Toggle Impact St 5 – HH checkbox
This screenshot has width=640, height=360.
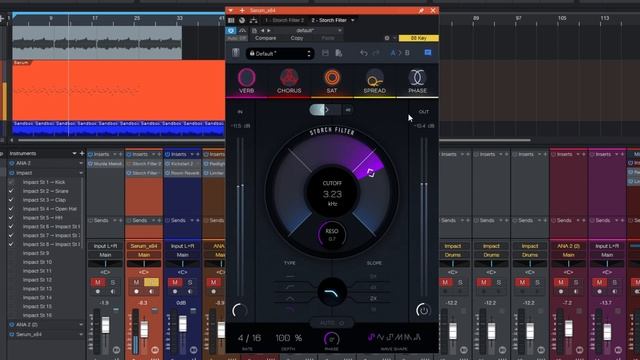[11, 218]
